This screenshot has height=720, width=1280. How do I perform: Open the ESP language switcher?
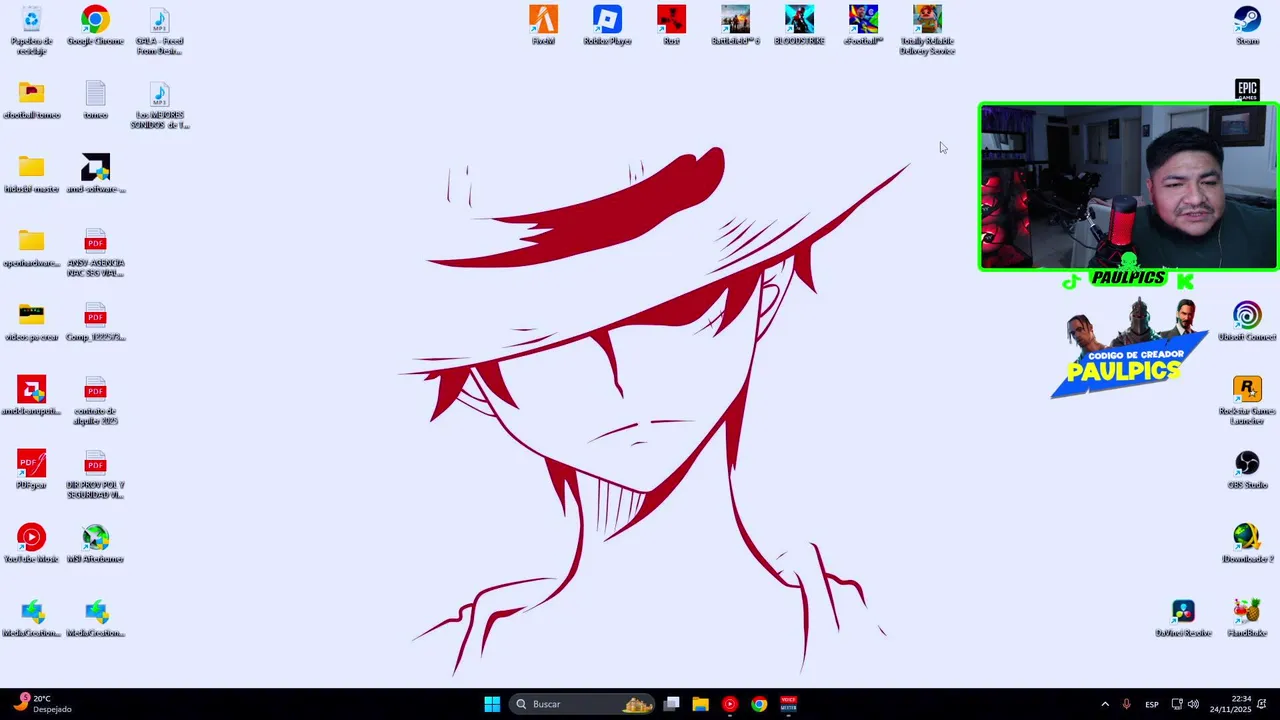tap(1152, 704)
